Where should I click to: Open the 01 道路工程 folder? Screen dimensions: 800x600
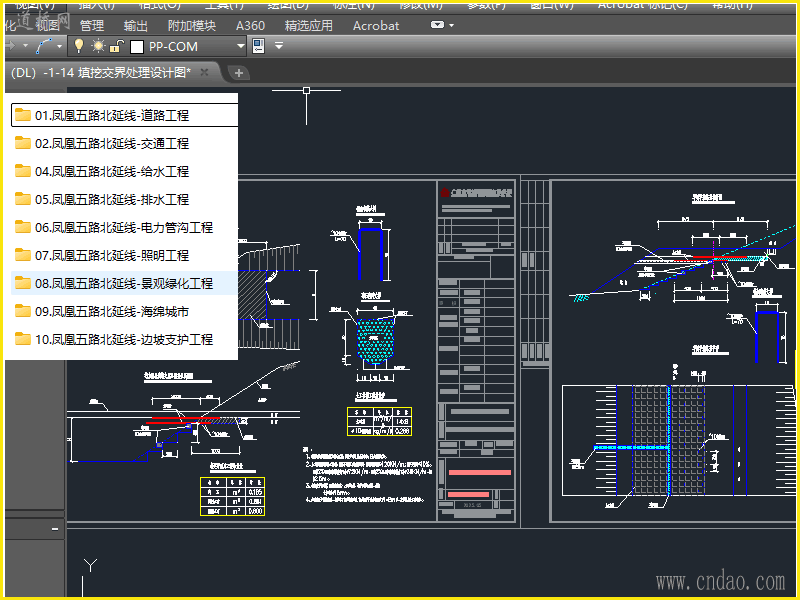tap(111, 115)
